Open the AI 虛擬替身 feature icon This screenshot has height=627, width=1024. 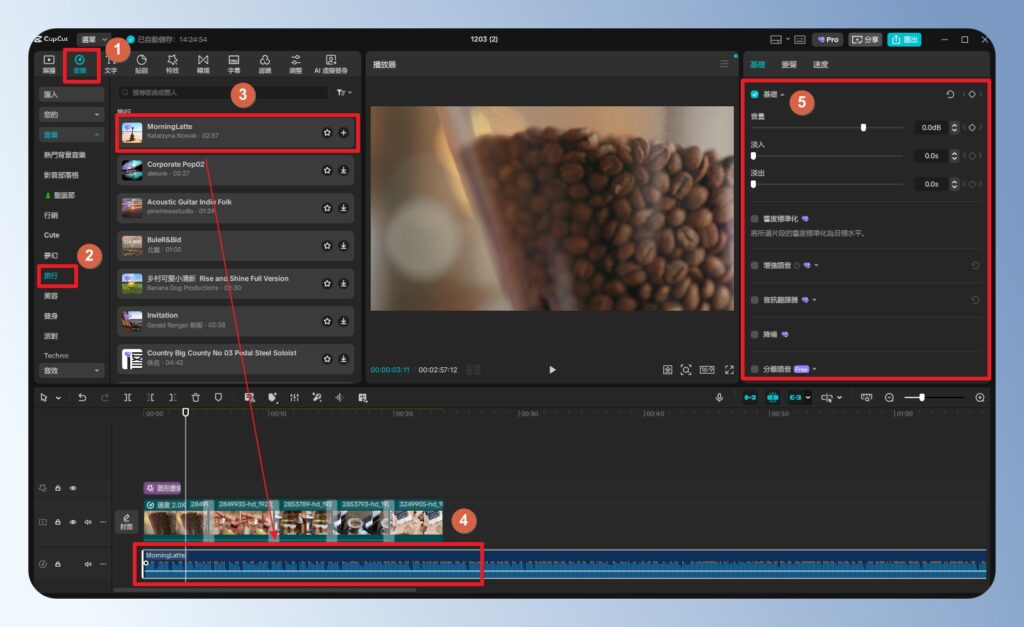pos(330,62)
